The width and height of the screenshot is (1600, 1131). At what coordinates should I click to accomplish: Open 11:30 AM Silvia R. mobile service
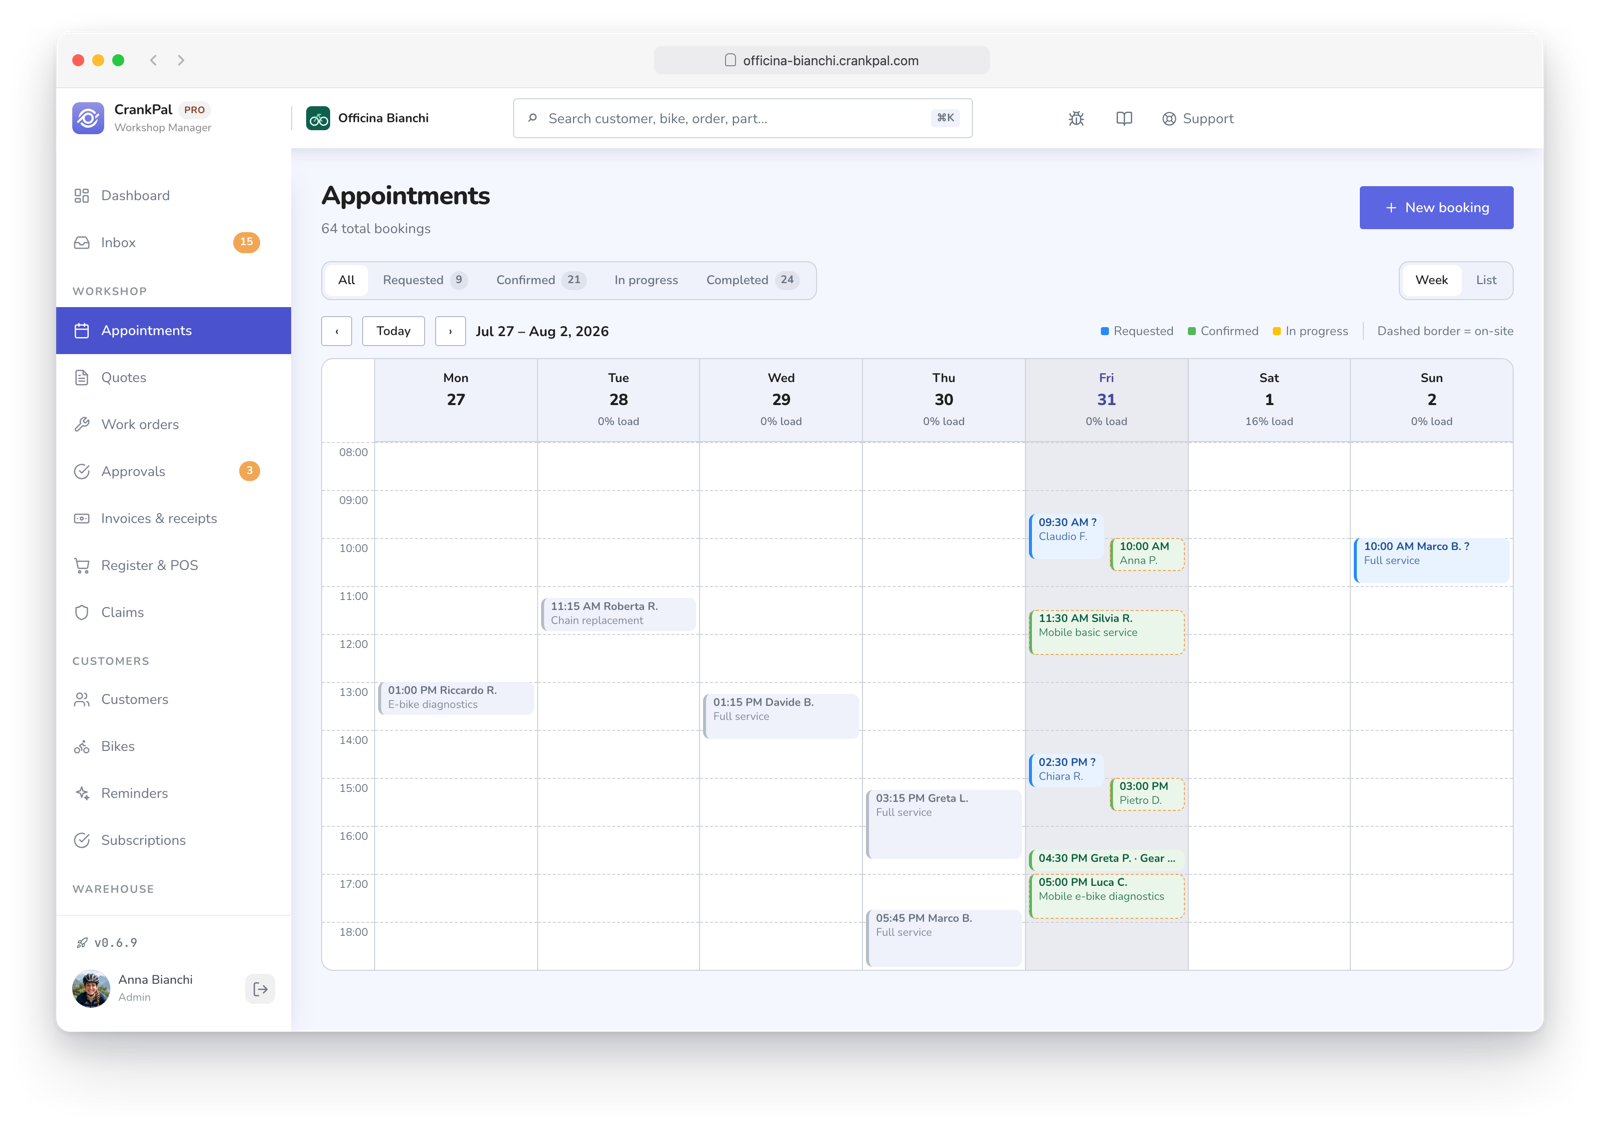tap(1107, 632)
